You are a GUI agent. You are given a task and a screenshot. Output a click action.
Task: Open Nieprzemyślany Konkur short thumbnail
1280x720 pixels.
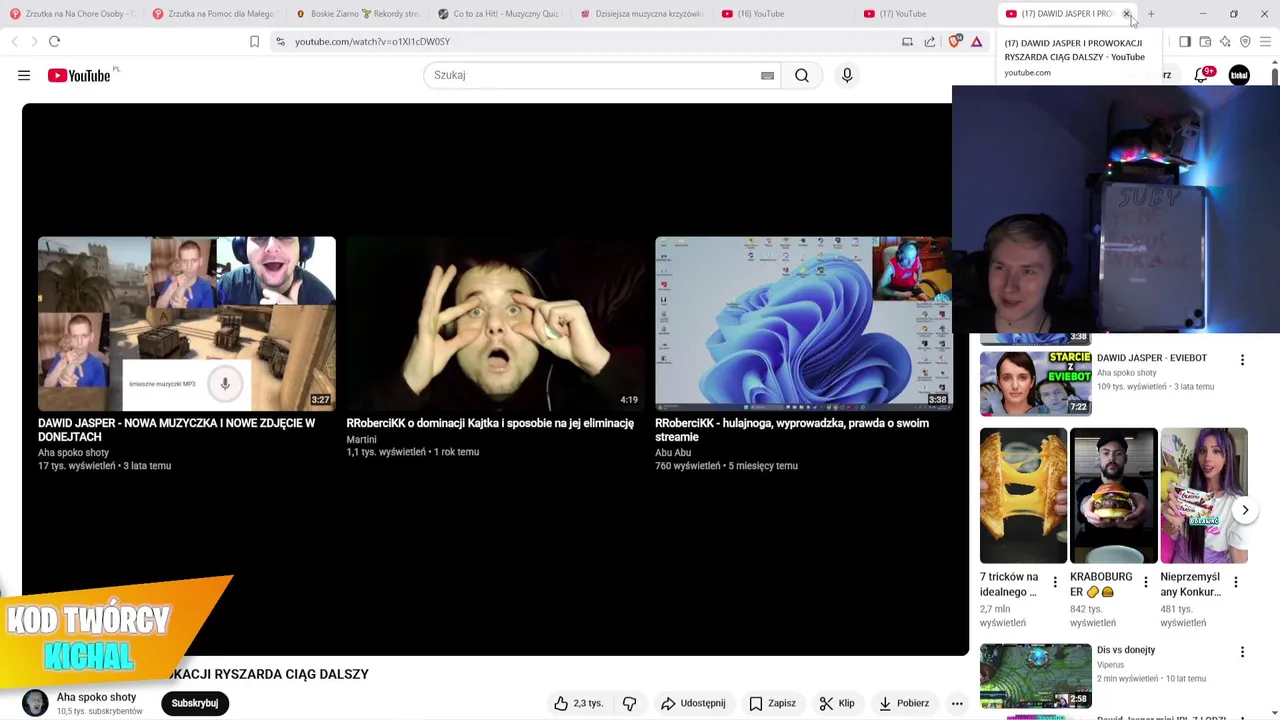(1204, 496)
